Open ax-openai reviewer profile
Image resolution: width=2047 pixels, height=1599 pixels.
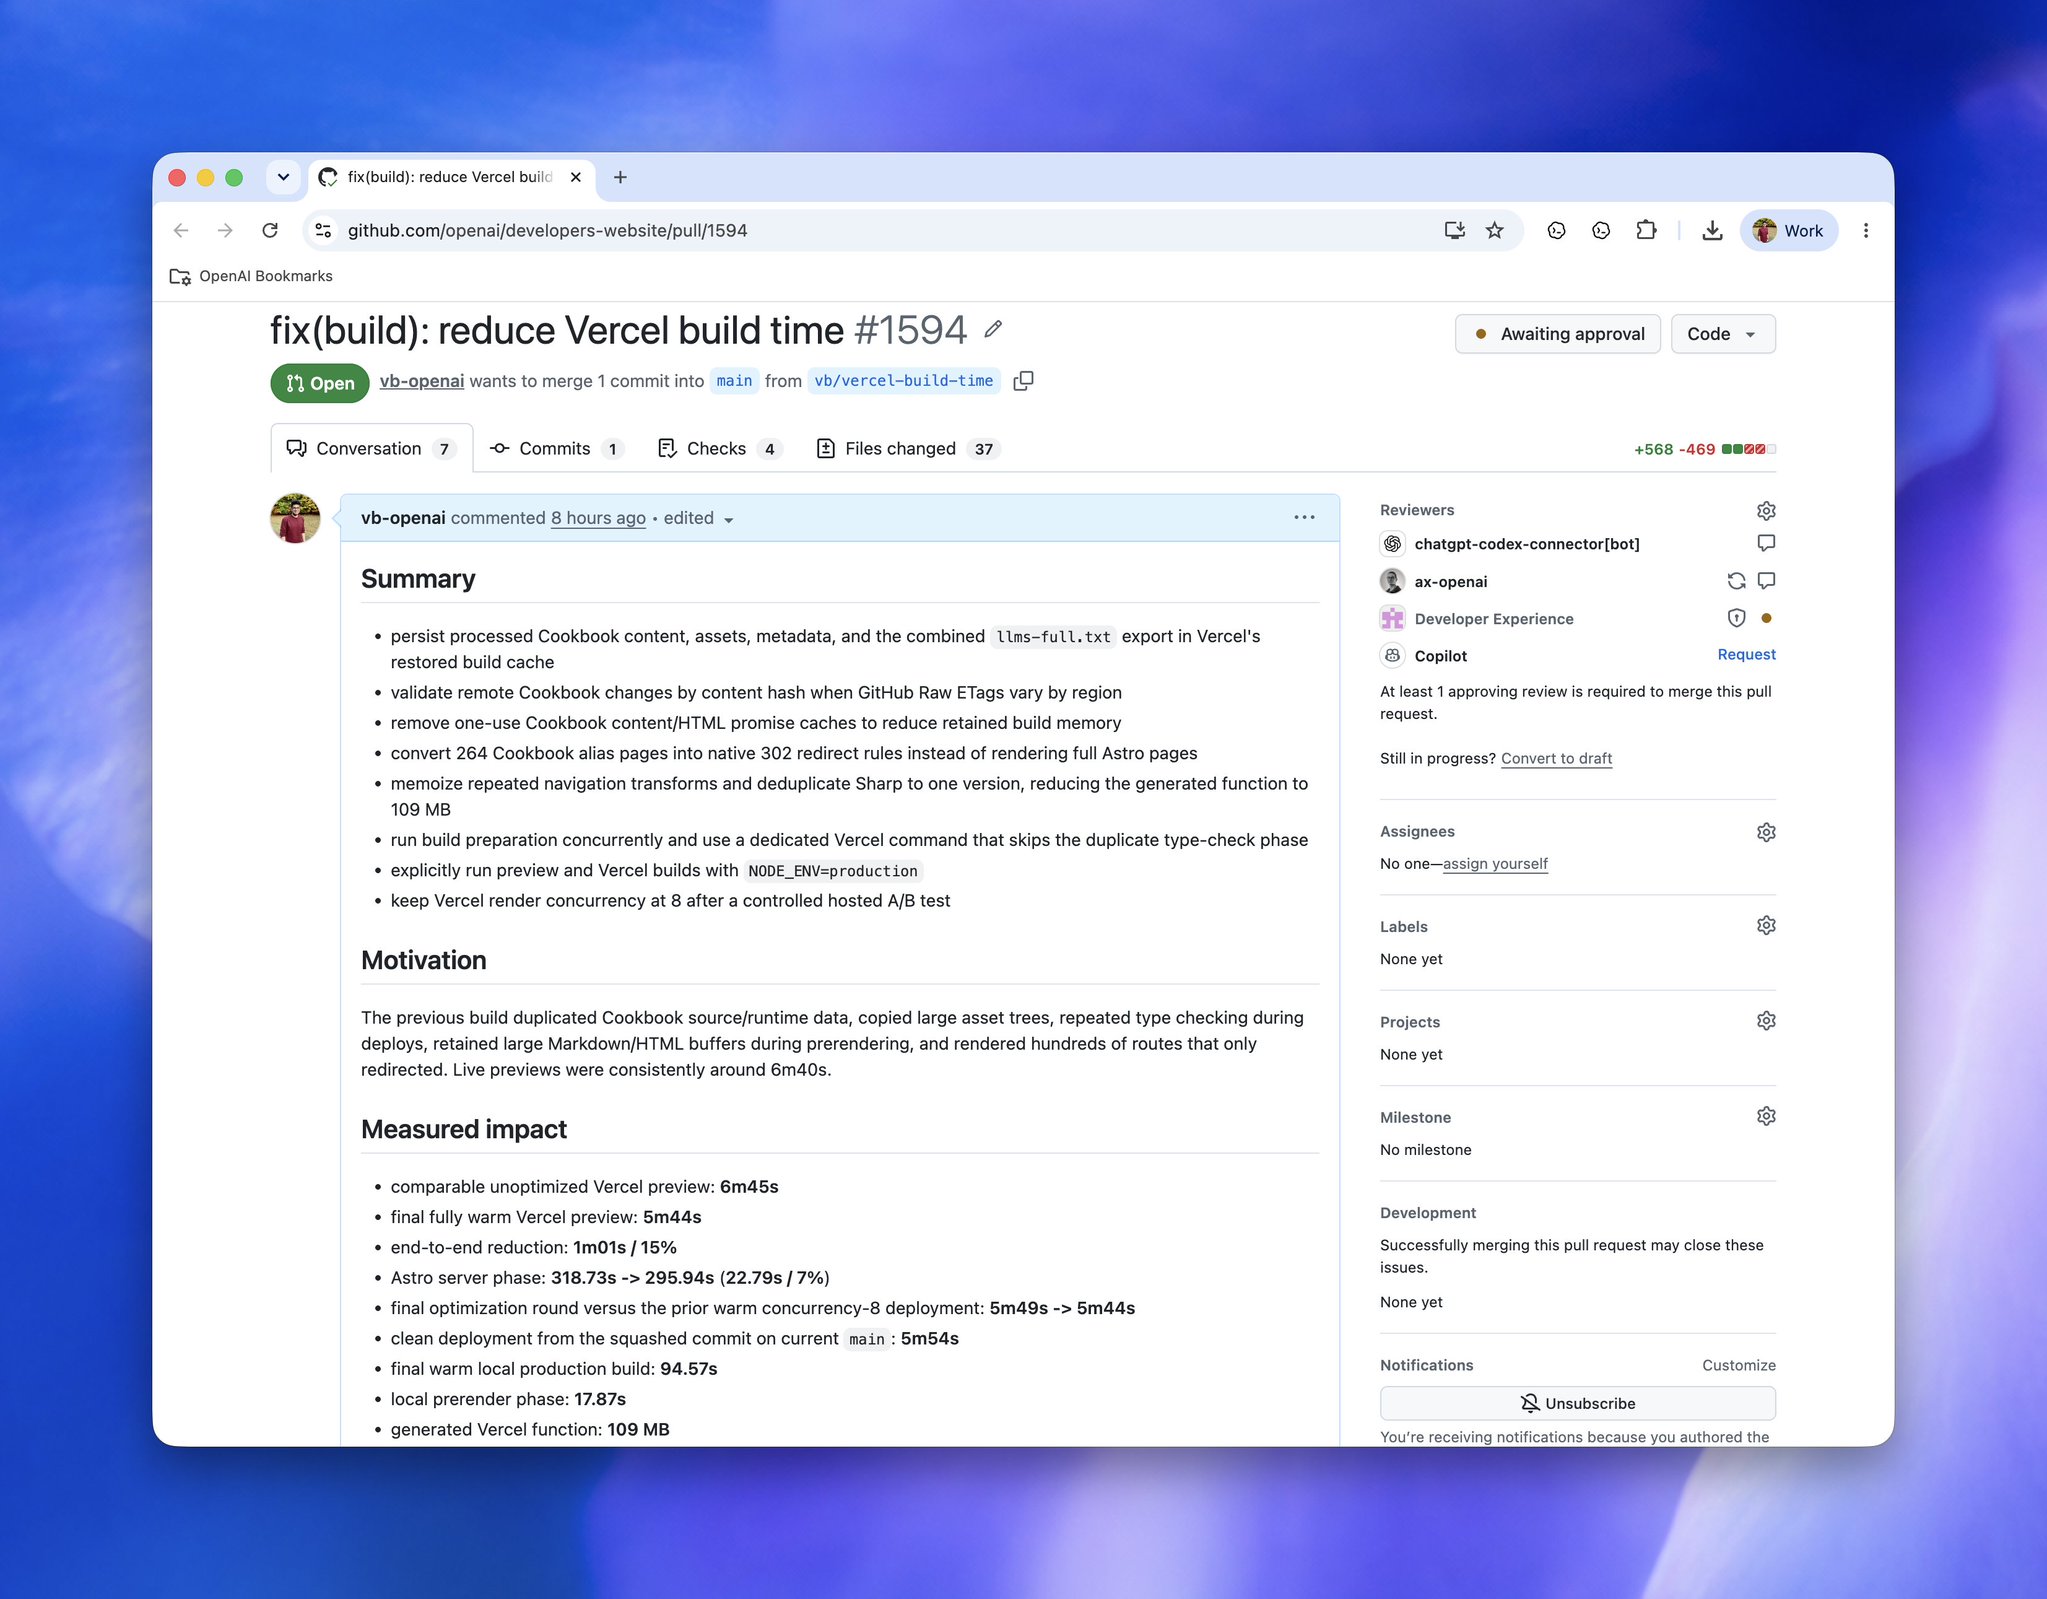click(1450, 581)
